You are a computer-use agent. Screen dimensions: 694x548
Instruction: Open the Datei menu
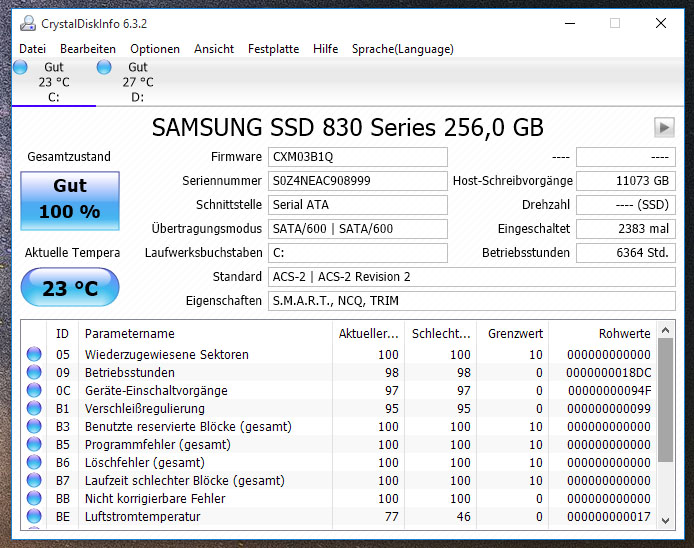(32, 49)
